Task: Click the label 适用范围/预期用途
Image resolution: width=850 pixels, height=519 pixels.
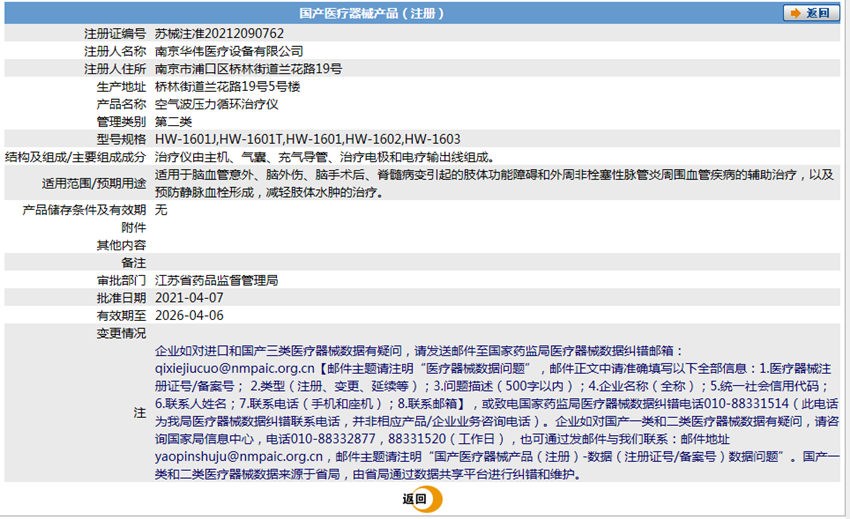Action: [x=94, y=183]
